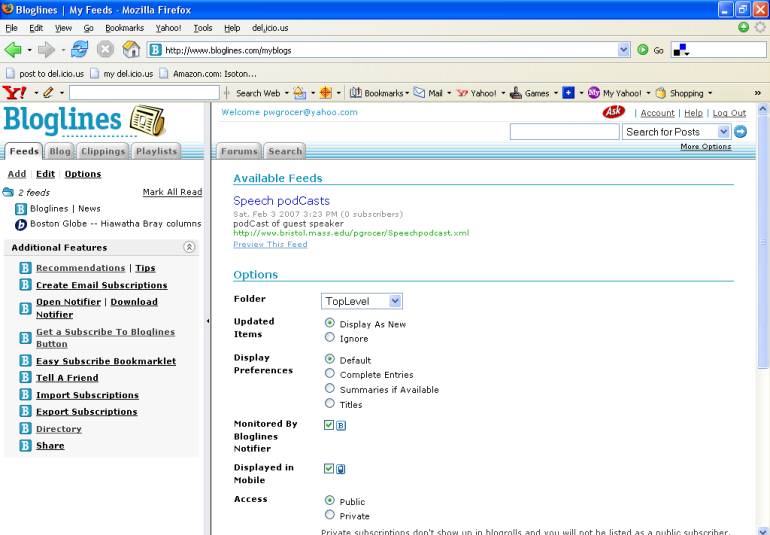
Task: Click the B icon beside Directory
Action: [26, 428]
